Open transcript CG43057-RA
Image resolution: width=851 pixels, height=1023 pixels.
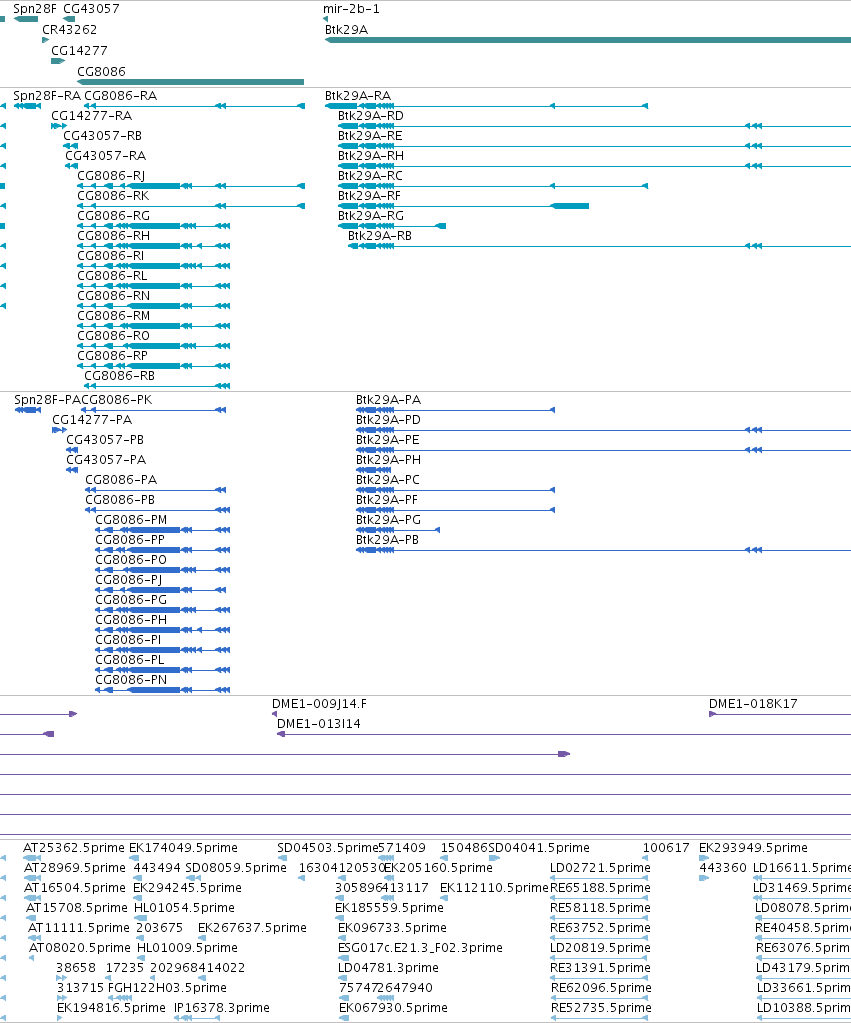pos(106,156)
